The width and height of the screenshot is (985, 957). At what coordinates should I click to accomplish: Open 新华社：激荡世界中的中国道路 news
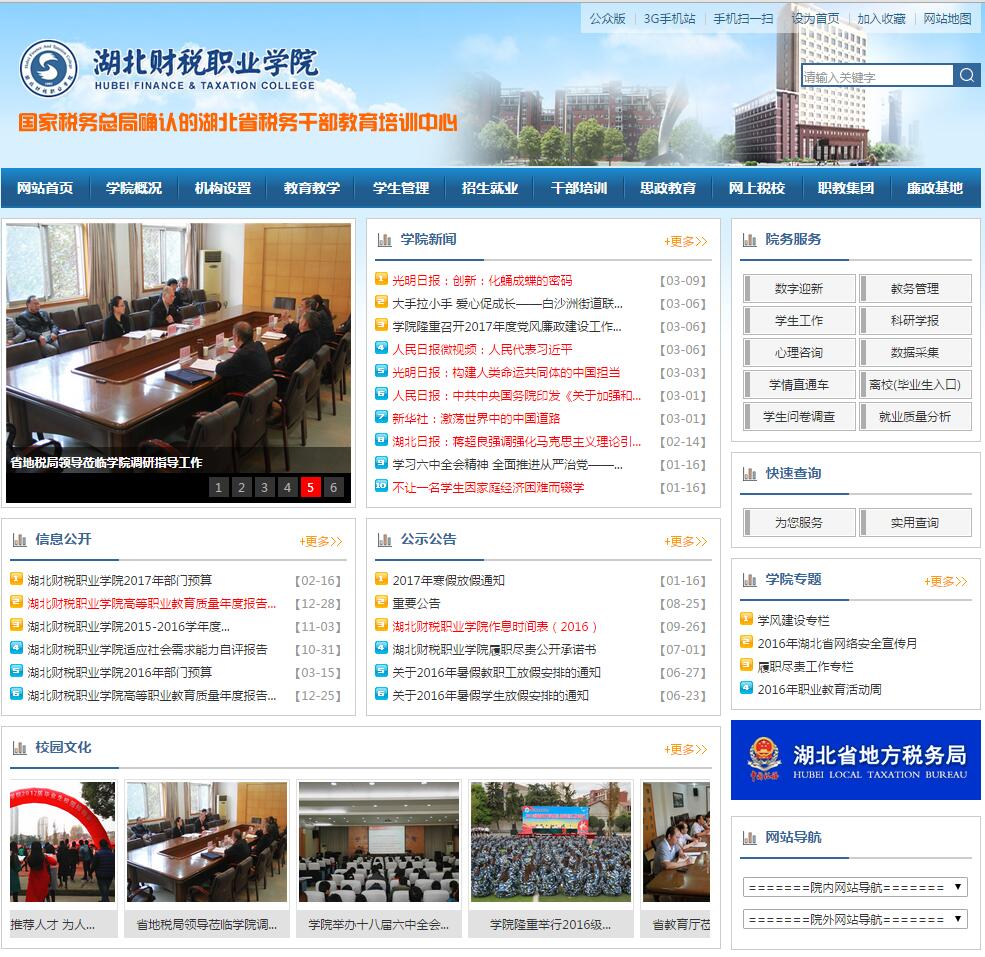tap(476, 418)
